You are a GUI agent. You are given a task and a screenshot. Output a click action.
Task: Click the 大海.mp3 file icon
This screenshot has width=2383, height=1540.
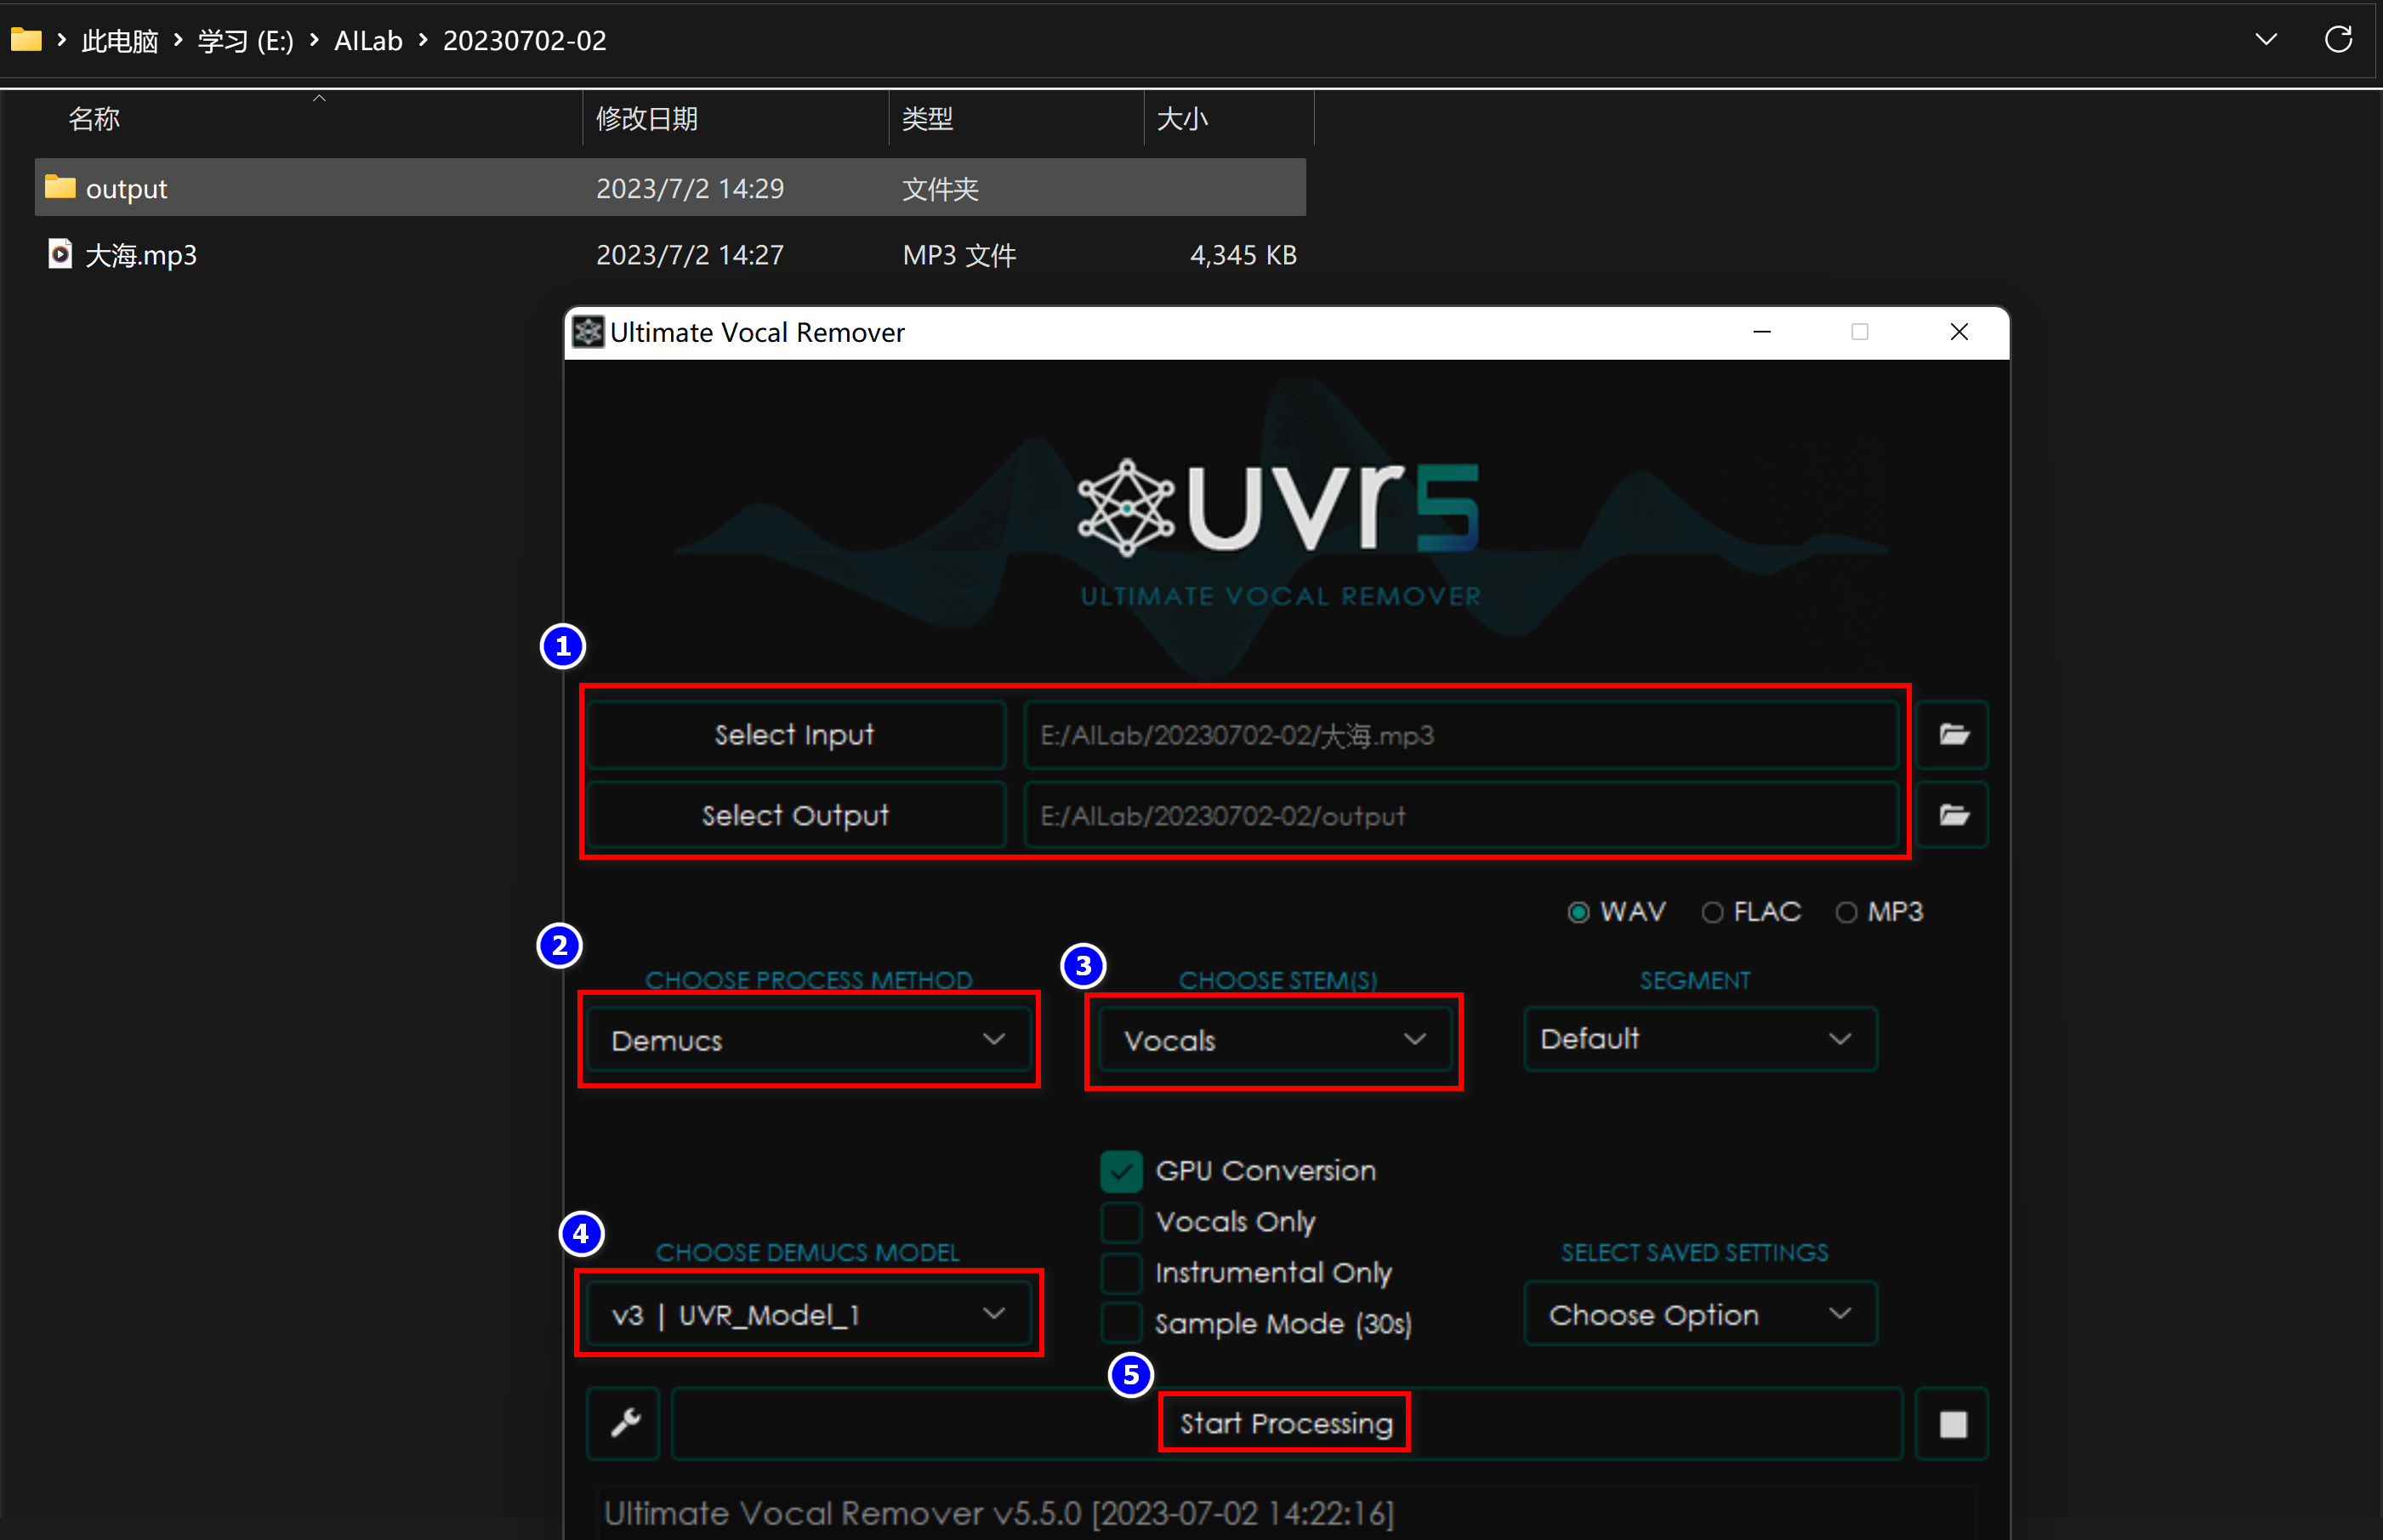point(60,254)
